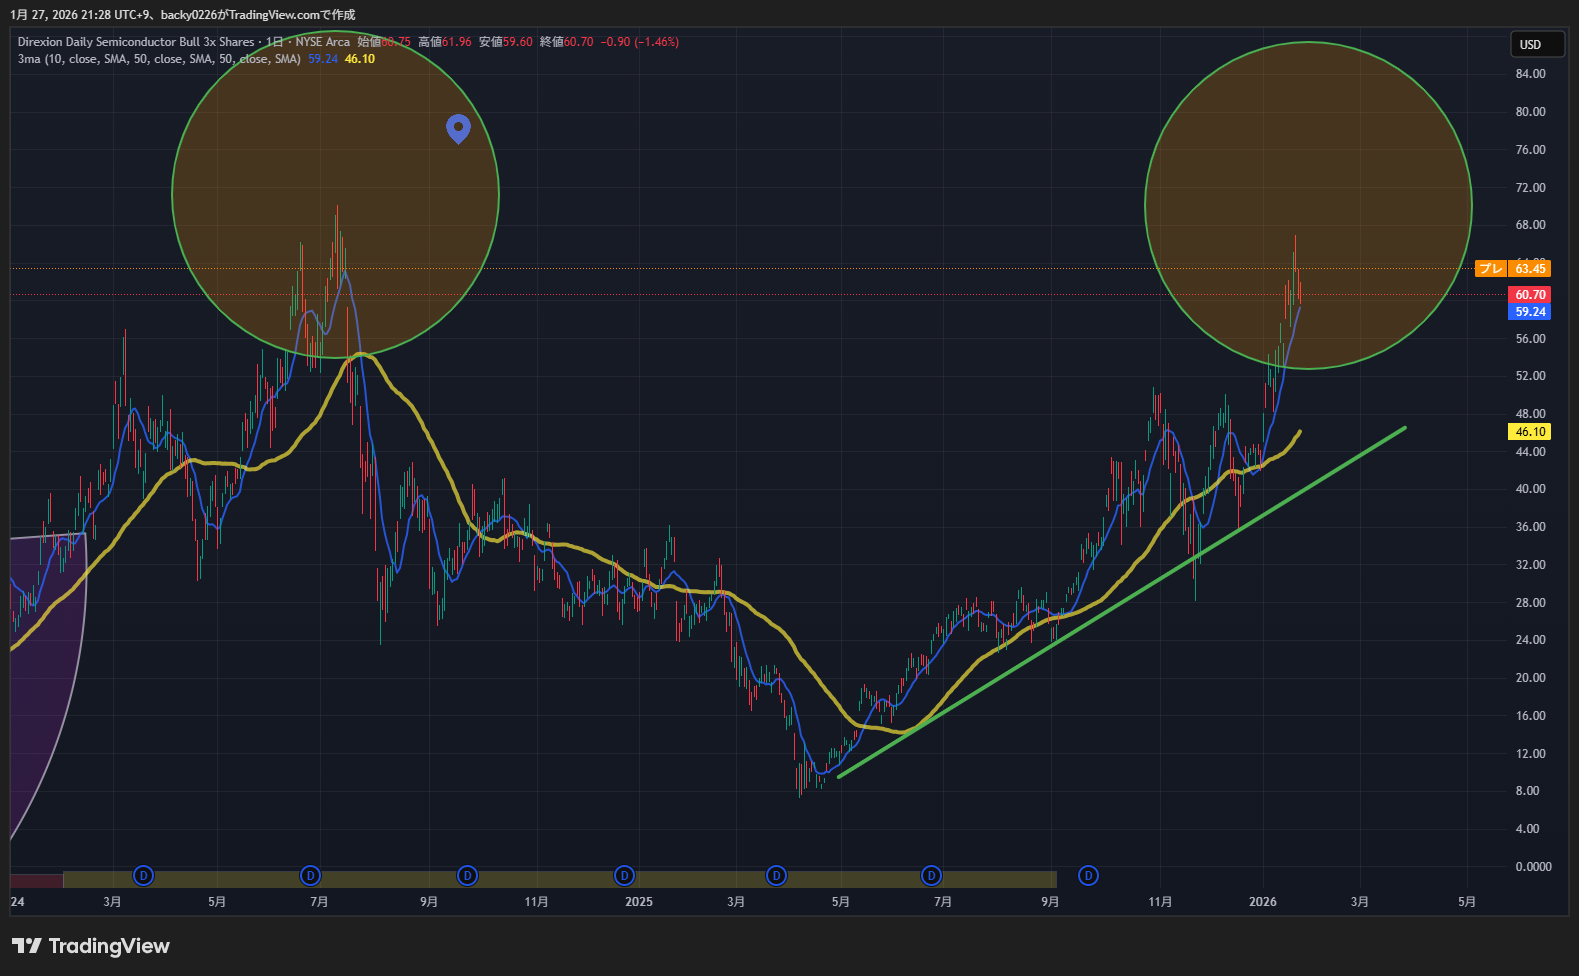Image resolution: width=1579 pixels, height=976 pixels.
Task: Click the Direxion Daily Semiconductor symbol title
Action: [135, 42]
